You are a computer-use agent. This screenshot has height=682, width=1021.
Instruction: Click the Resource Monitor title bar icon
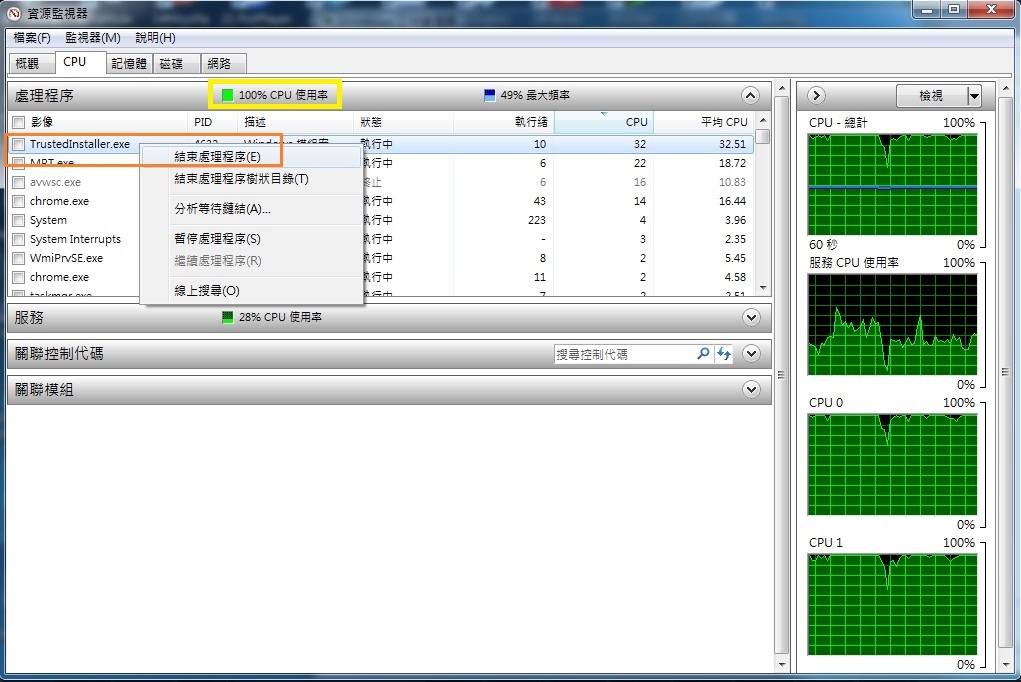(x=14, y=12)
